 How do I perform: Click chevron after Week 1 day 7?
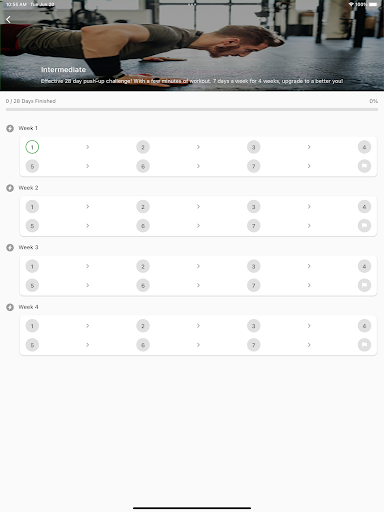[x=309, y=166]
